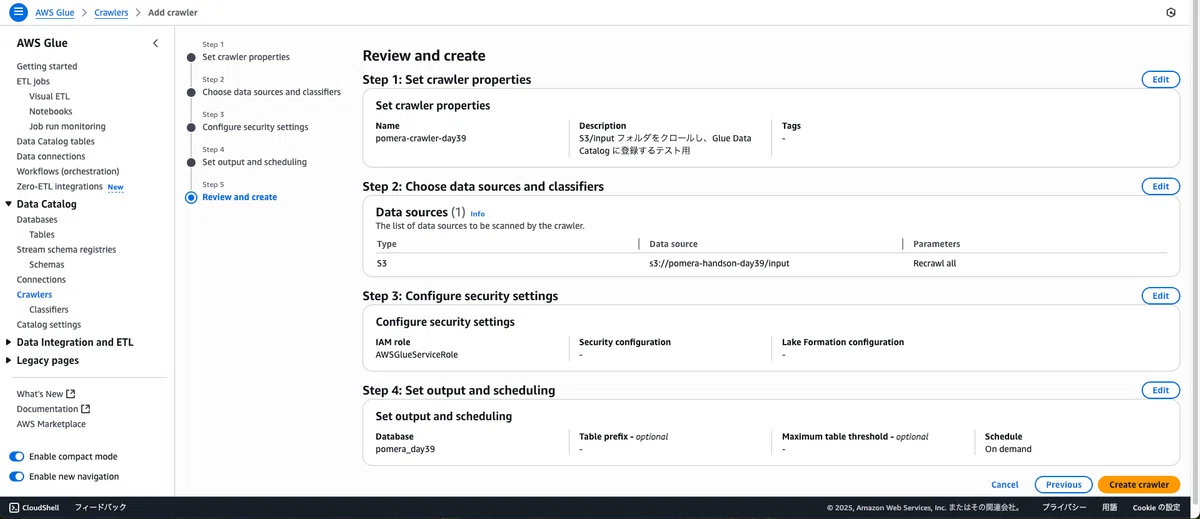Open Schemas in the sidebar
The height and width of the screenshot is (519, 1200).
(47, 264)
